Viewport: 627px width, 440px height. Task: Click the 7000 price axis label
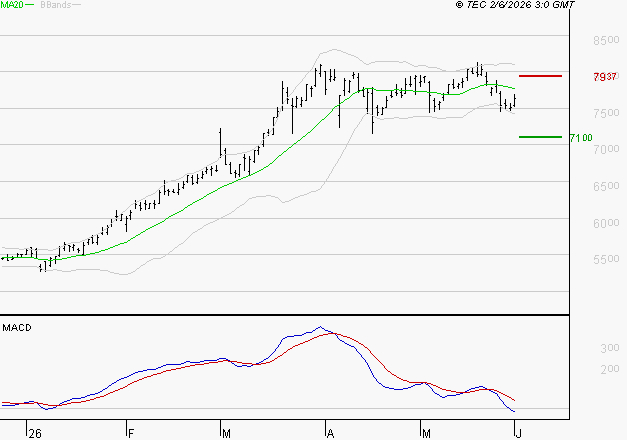pos(606,149)
